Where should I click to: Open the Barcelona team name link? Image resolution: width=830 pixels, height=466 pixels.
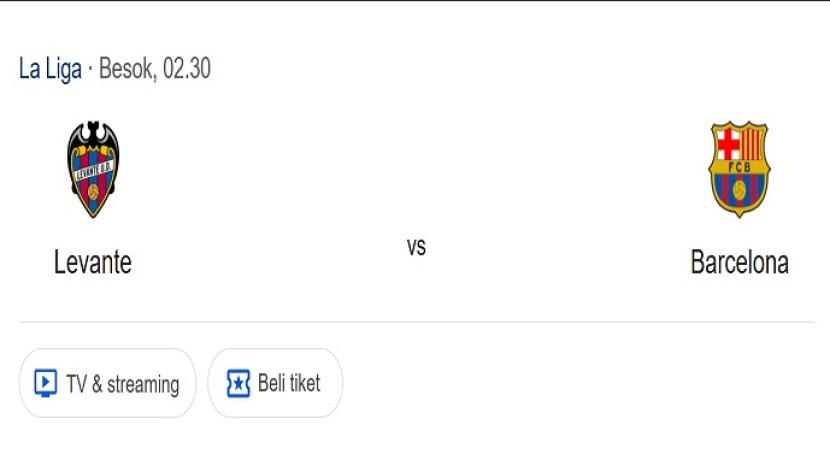click(x=739, y=262)
